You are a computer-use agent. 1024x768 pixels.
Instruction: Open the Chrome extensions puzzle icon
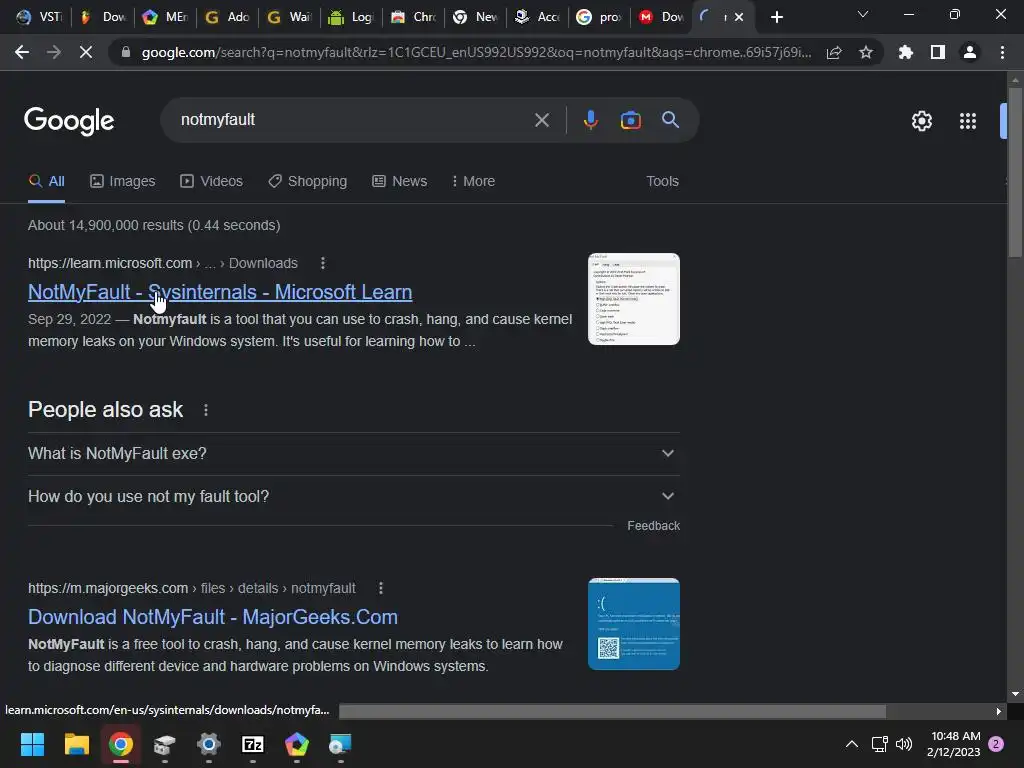(906, 52)
